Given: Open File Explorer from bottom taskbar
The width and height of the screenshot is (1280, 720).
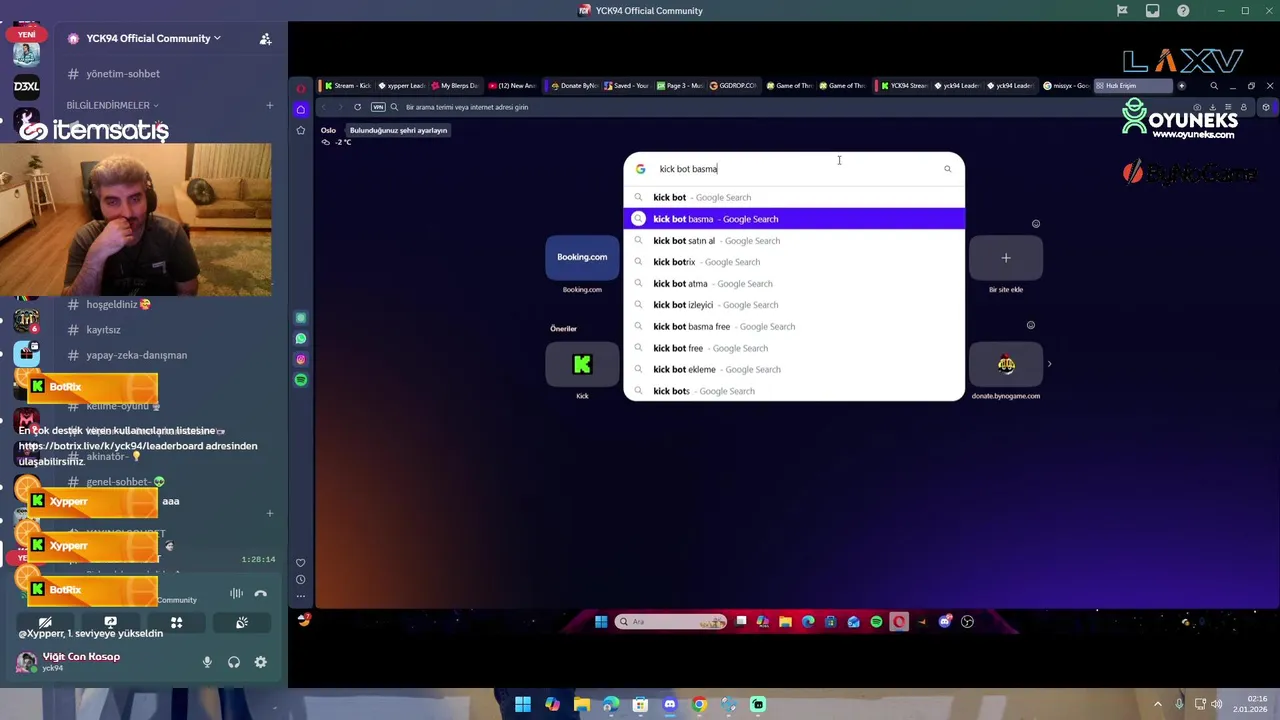Looking at the screenshot, I should pos(581,705).
